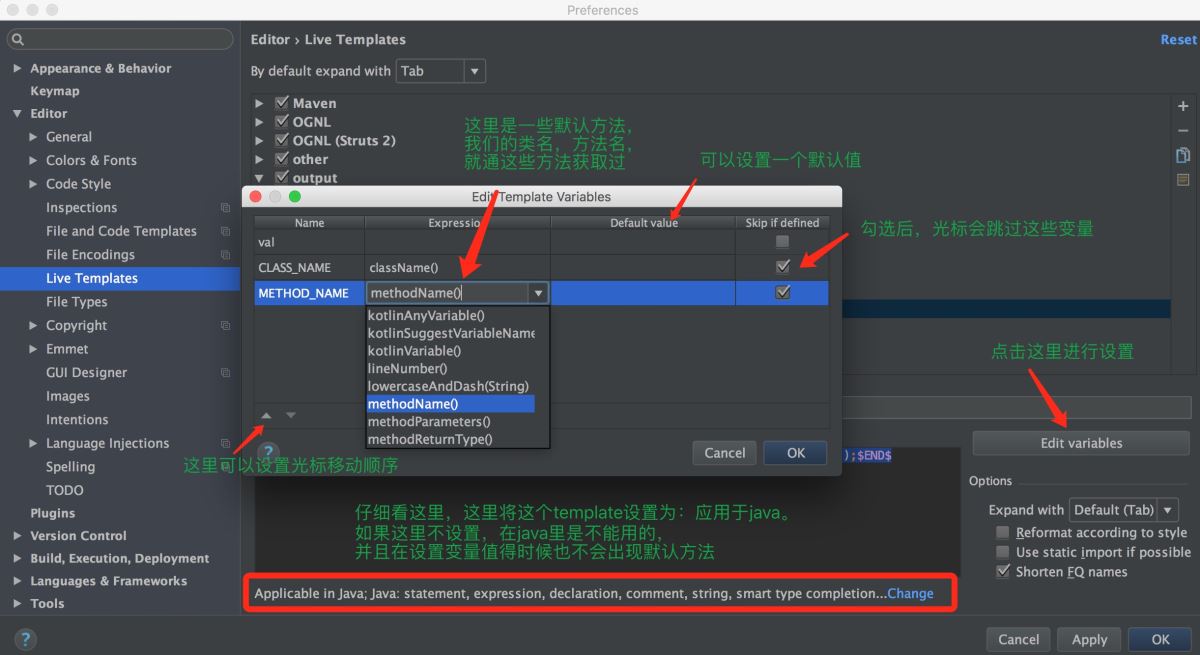1200x655 pixels.
Task: Move variable up with the up arrow
Action: click(266, 415)
